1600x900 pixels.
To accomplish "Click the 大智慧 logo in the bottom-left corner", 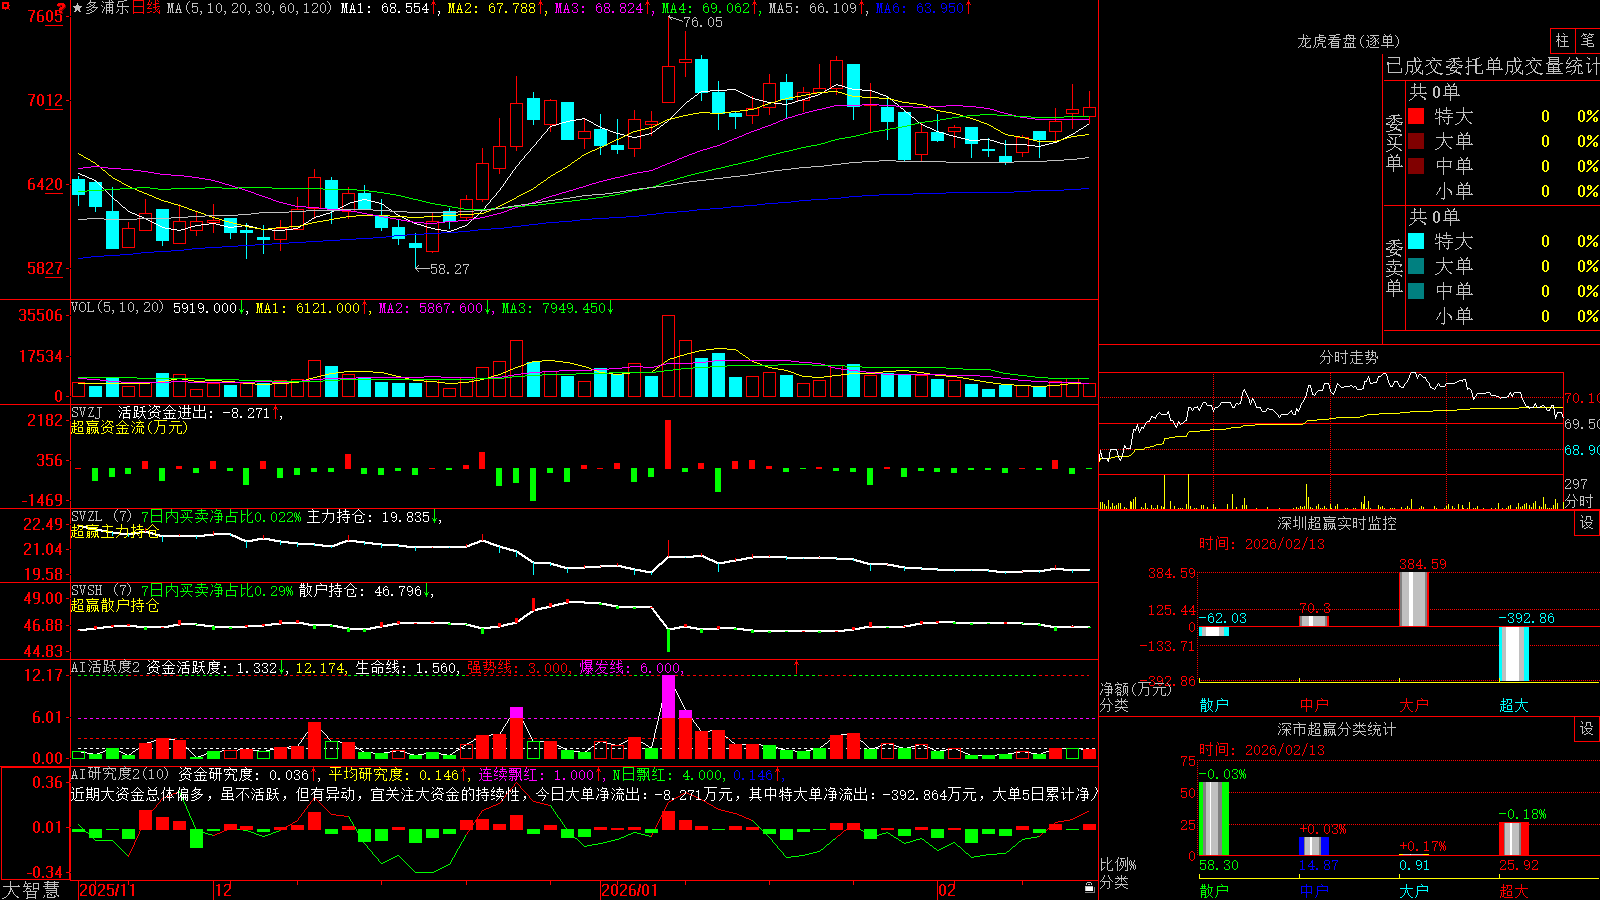I will tap(31, 890).
